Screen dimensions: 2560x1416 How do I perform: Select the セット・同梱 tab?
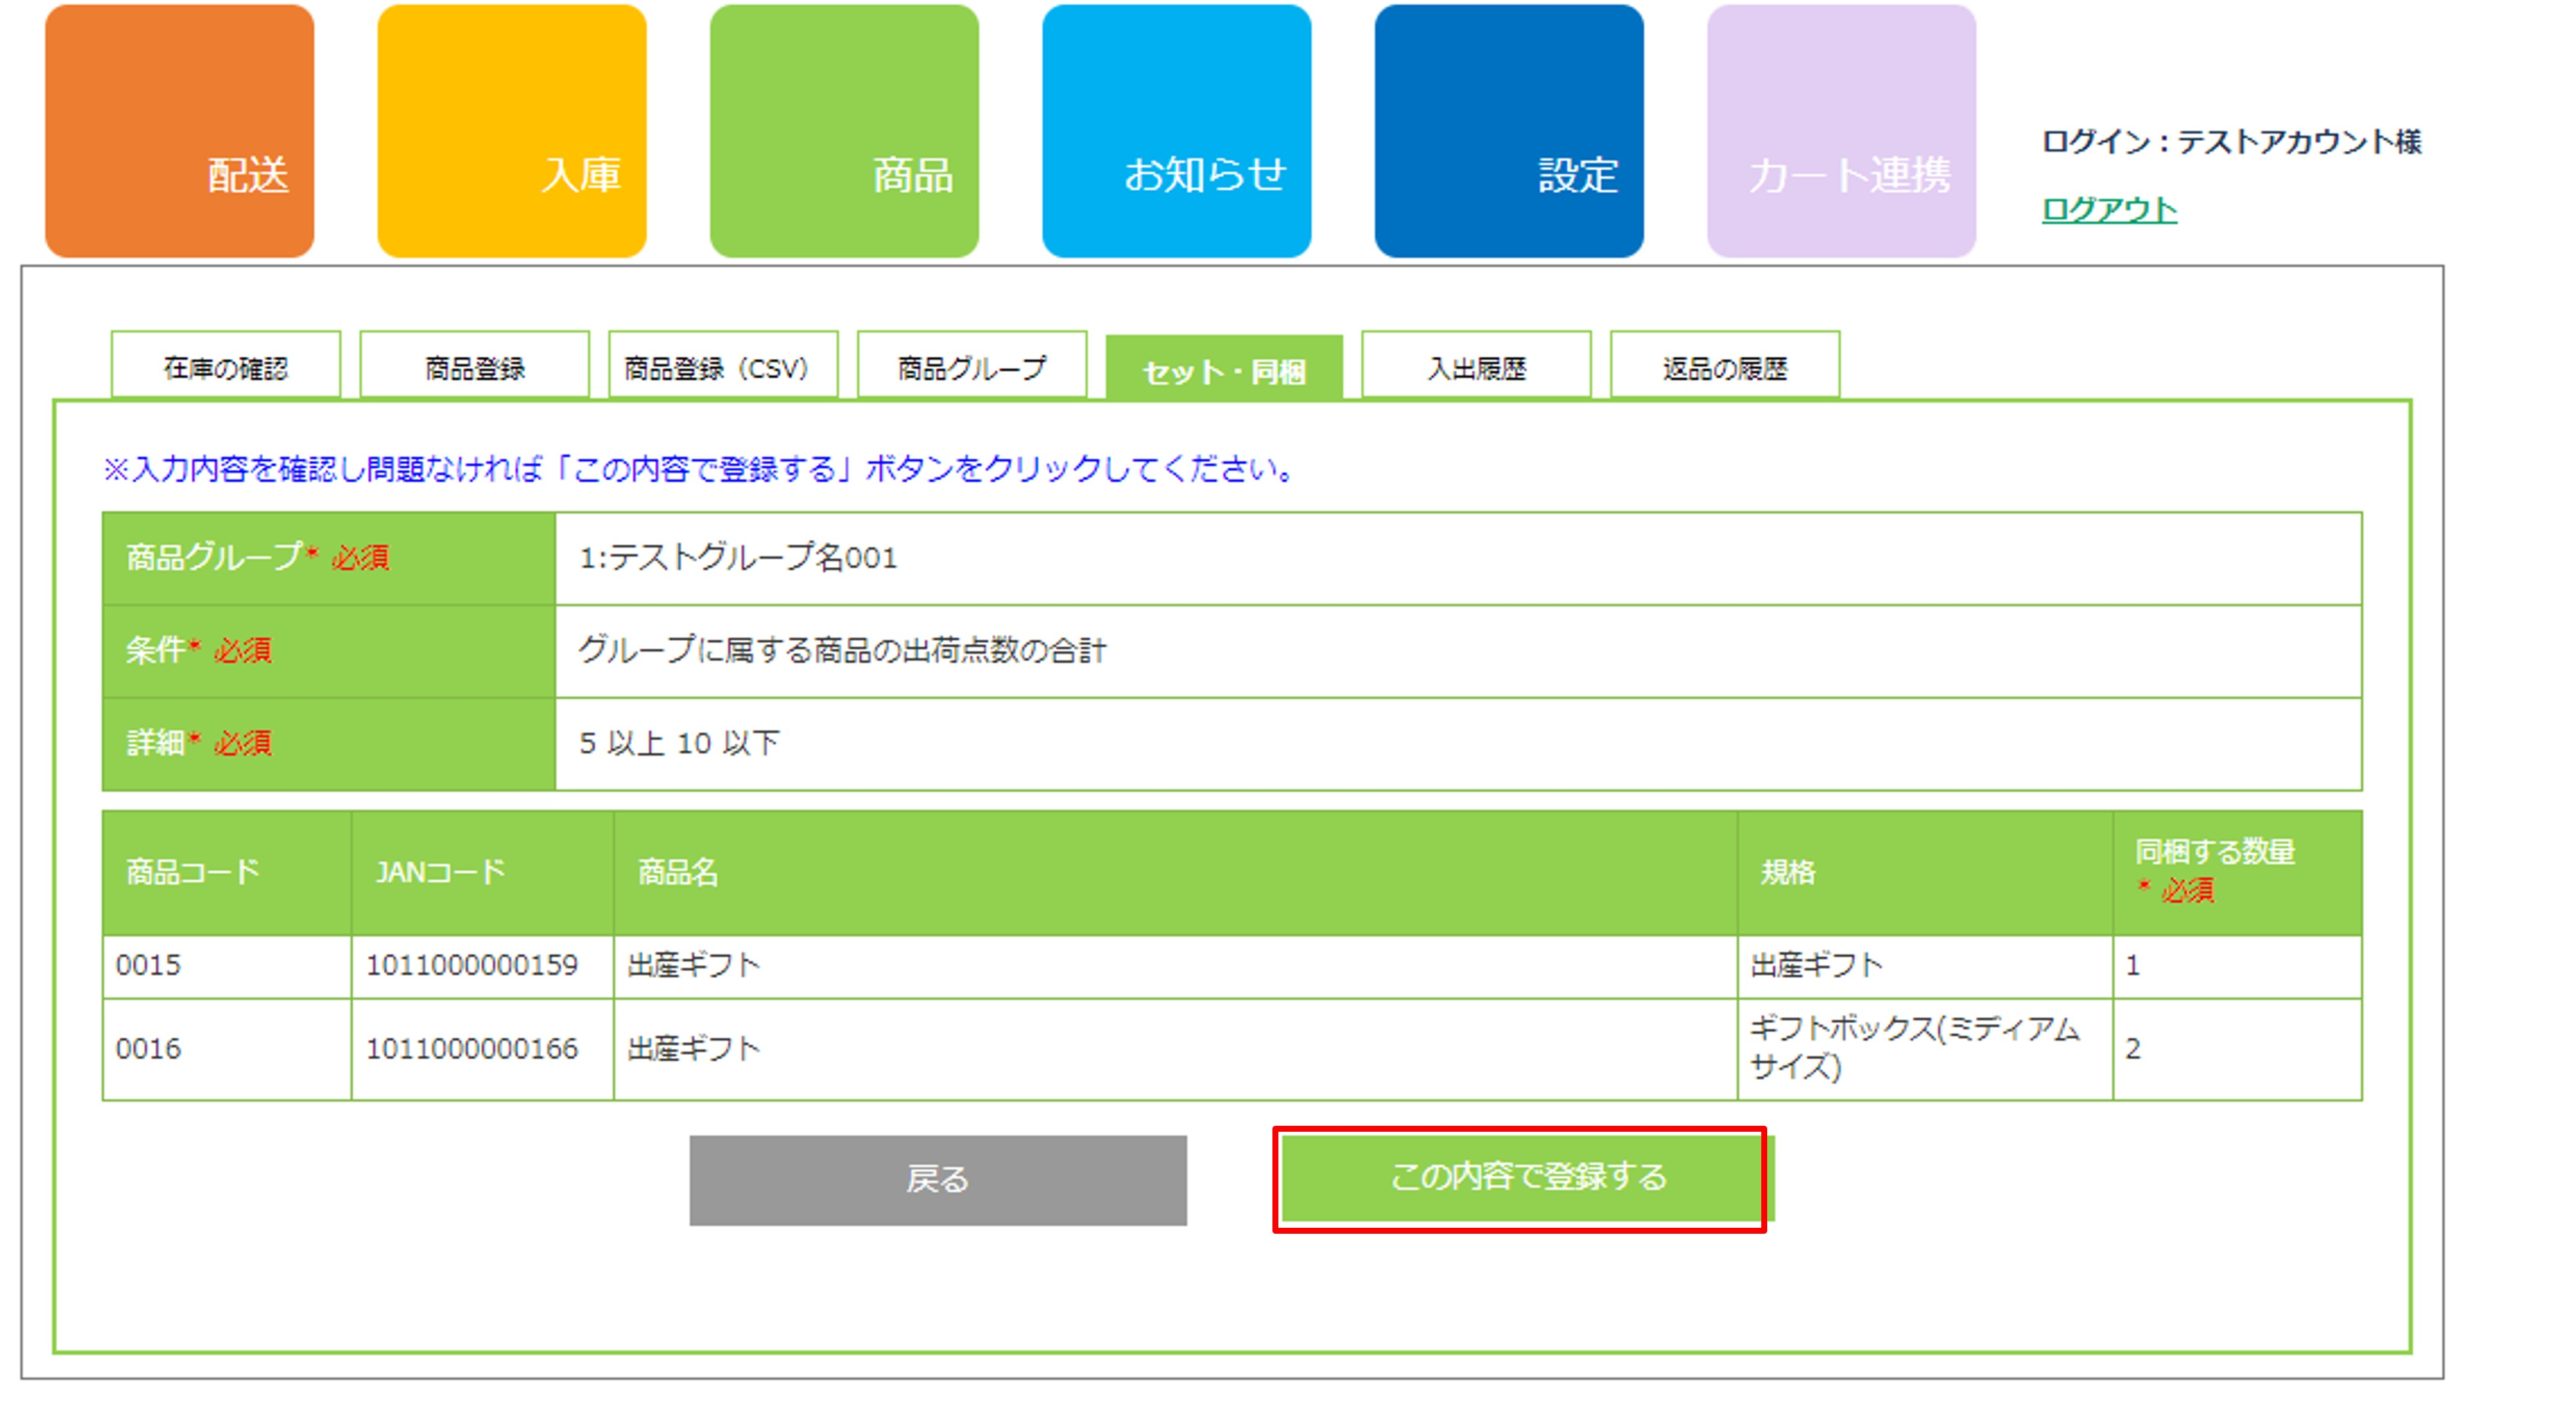1224,370
